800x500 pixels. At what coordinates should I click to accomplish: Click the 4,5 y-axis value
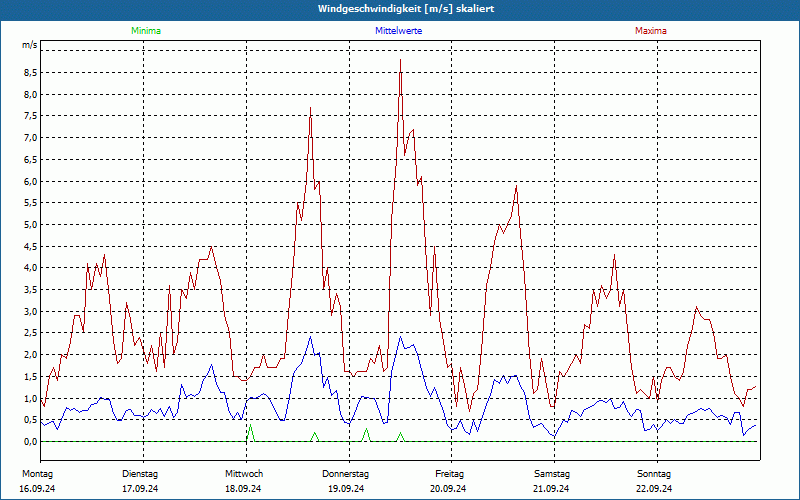30,246
